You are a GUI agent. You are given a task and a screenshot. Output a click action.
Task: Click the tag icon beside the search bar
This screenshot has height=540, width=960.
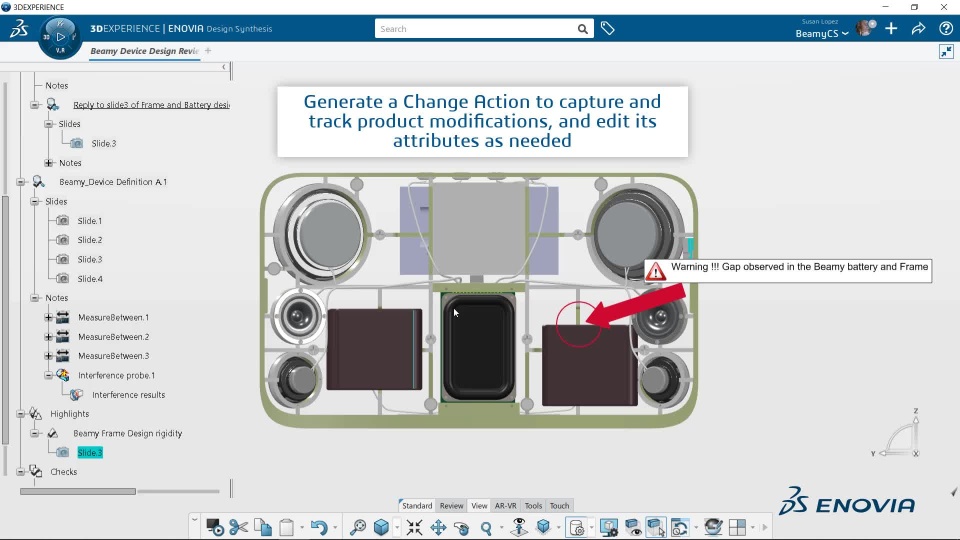tap(607, 28)
